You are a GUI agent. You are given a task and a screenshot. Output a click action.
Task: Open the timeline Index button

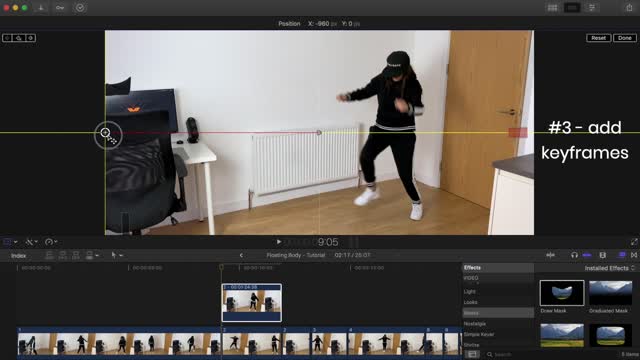pyautogui.click(x=18, y=256)
